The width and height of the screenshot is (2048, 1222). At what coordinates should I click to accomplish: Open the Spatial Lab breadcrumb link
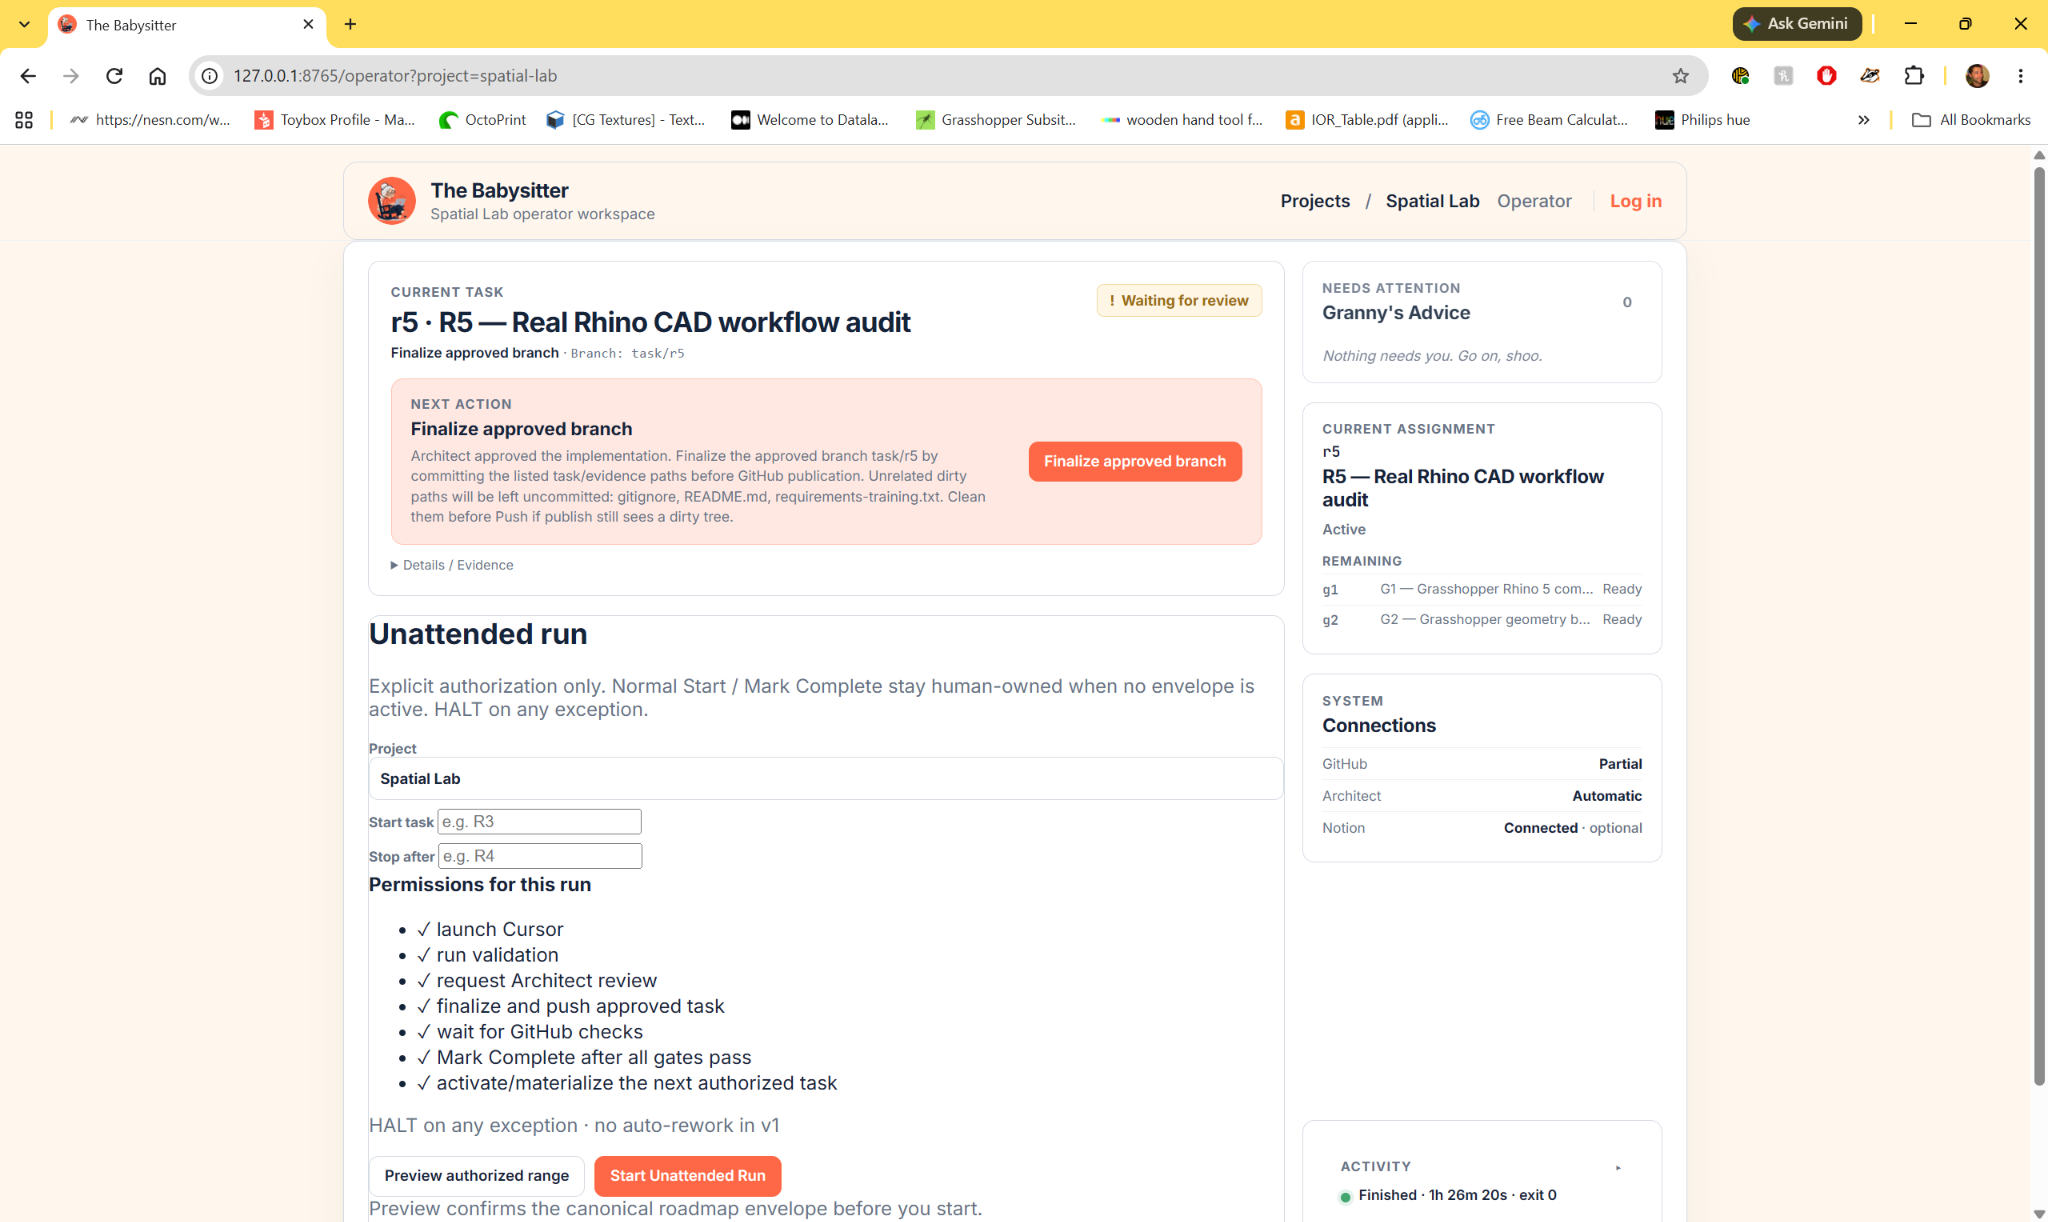coord(1432,201)
